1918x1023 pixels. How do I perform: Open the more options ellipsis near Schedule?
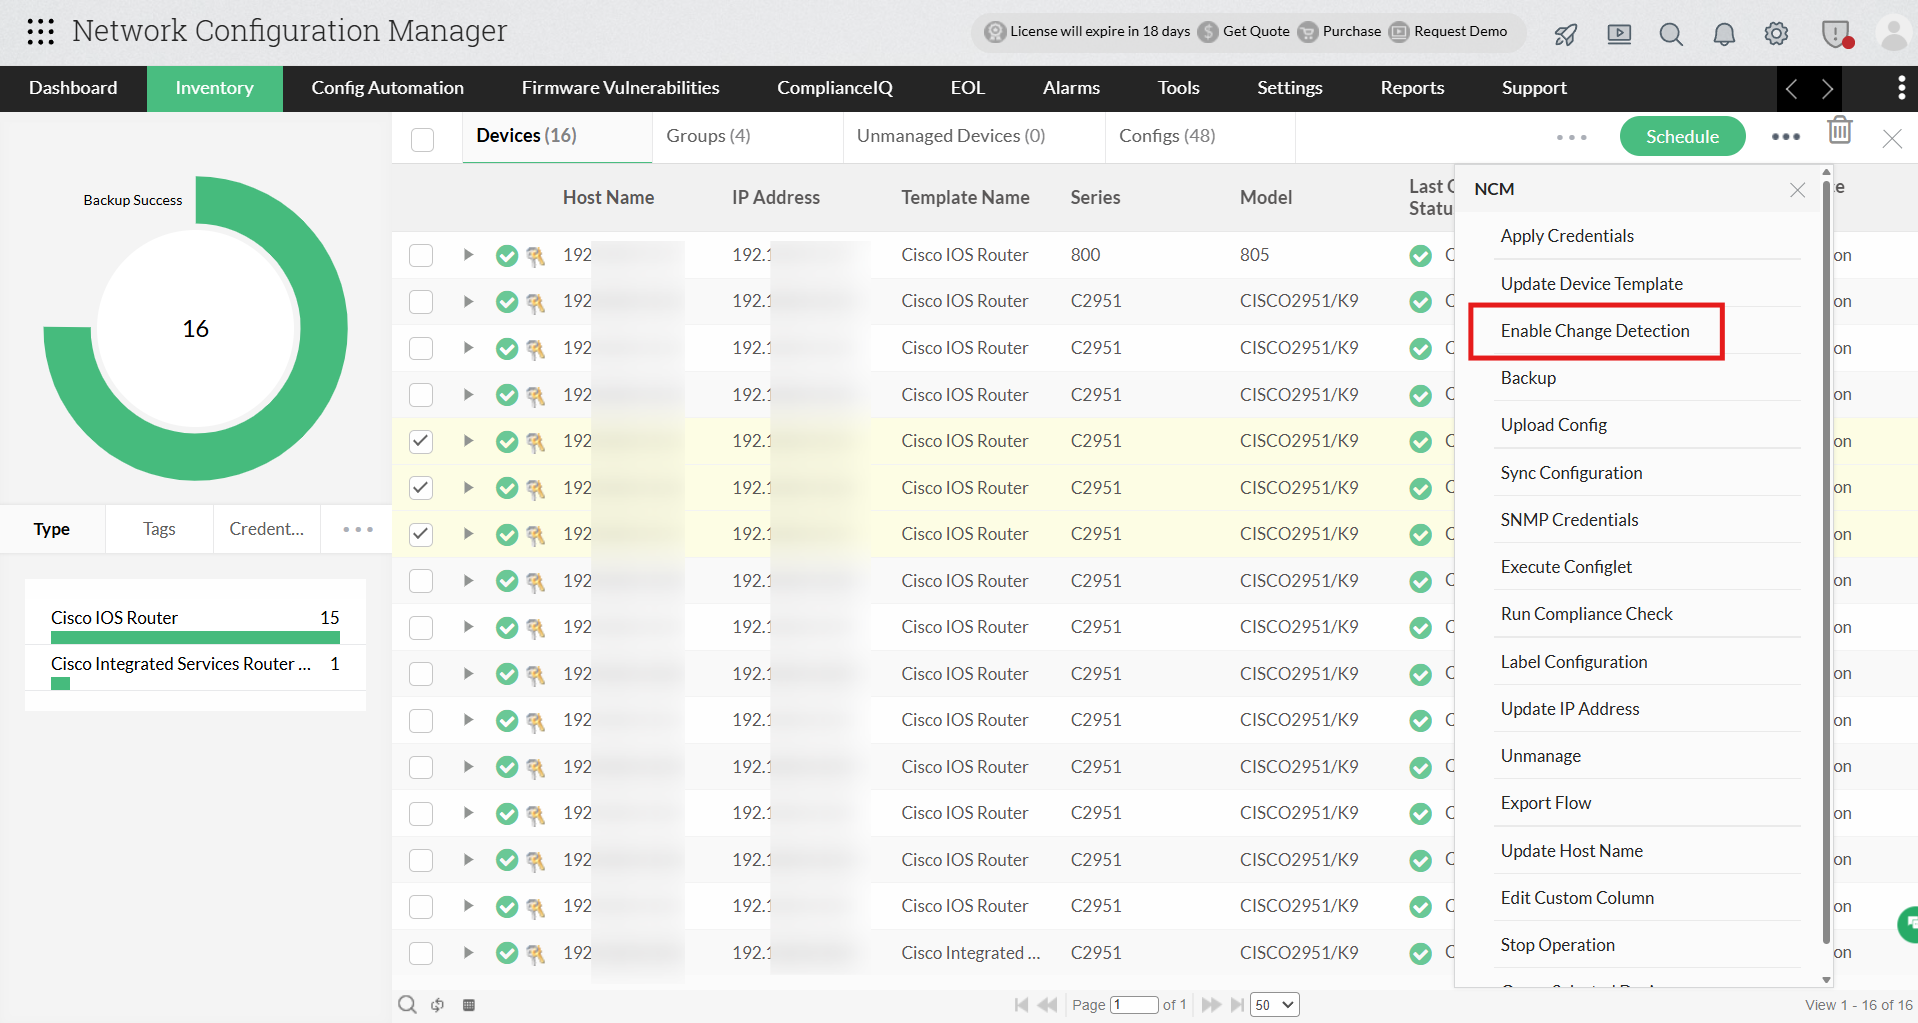tap(1785, 137)
